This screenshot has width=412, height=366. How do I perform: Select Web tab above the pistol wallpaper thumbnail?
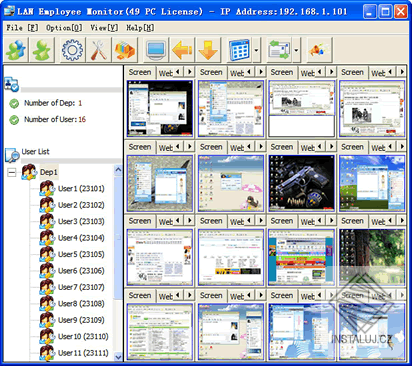click(307, 148)
